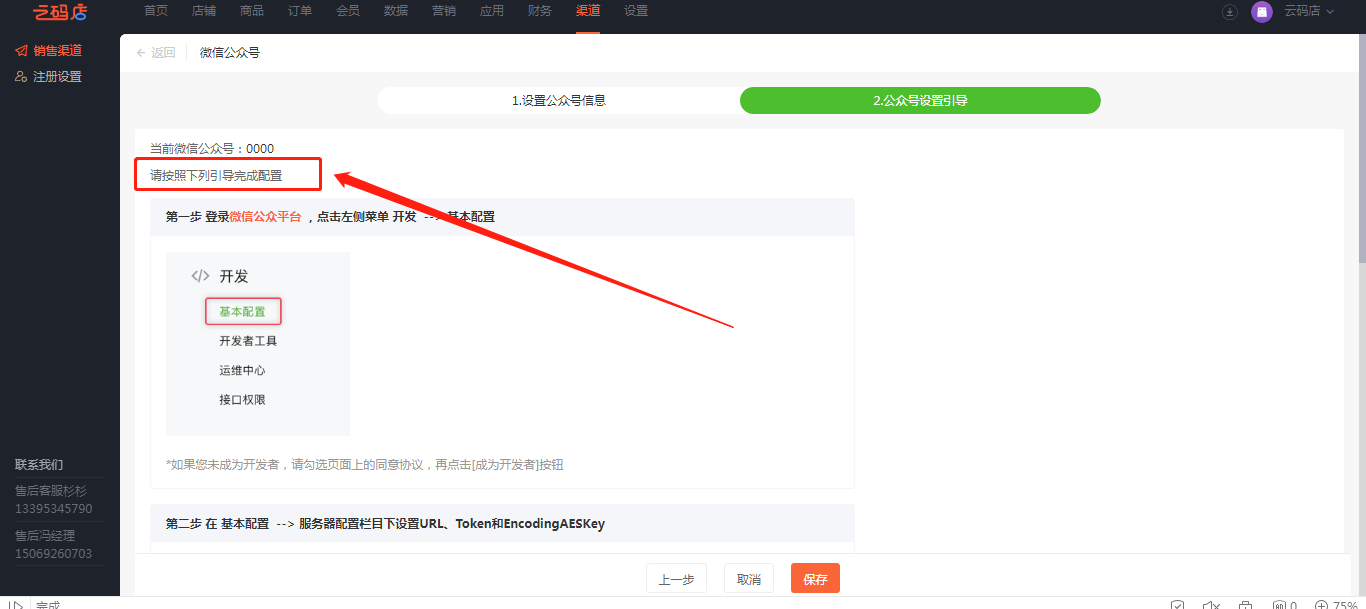This screenshot has height=609, width=1366.
Task: Click the orange 保存 button
Action: (x=815, y=578)
